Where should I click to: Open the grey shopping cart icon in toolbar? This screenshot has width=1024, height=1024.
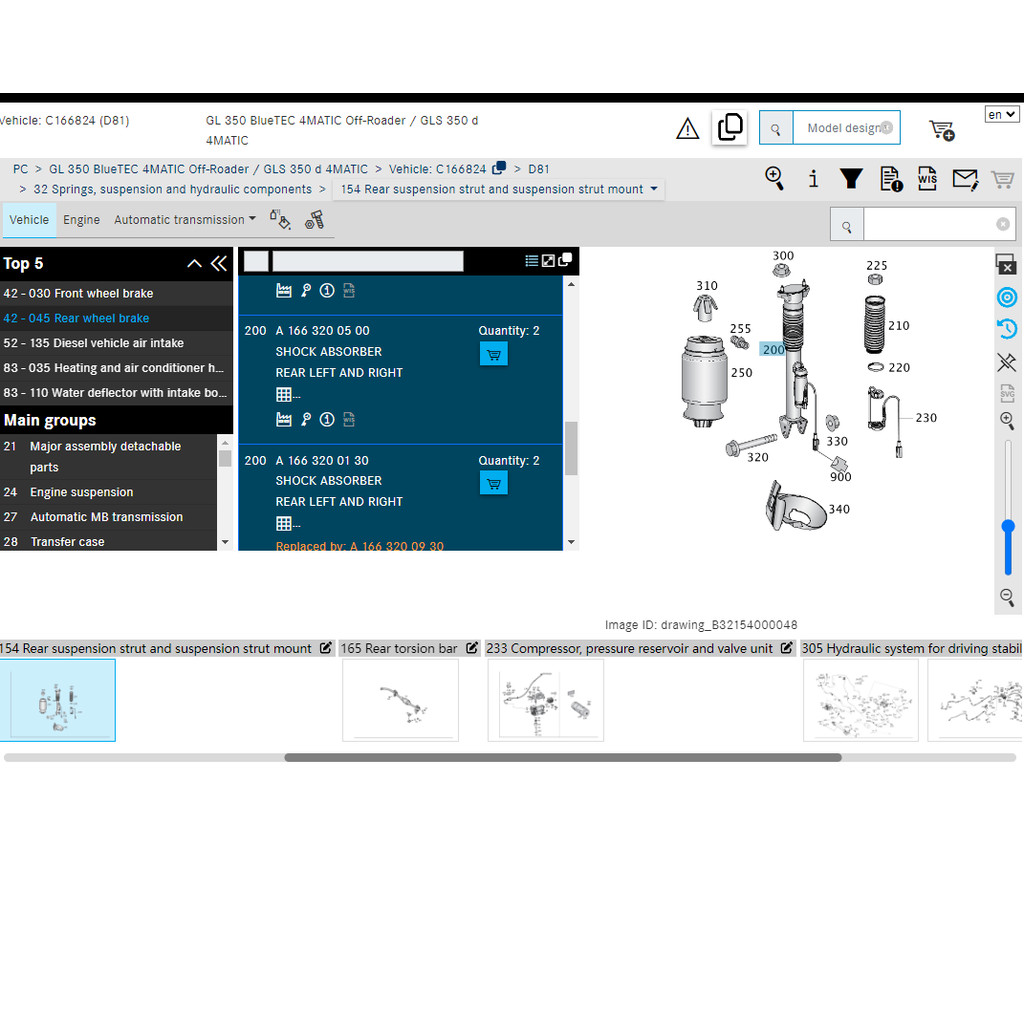coord(1002,179)
